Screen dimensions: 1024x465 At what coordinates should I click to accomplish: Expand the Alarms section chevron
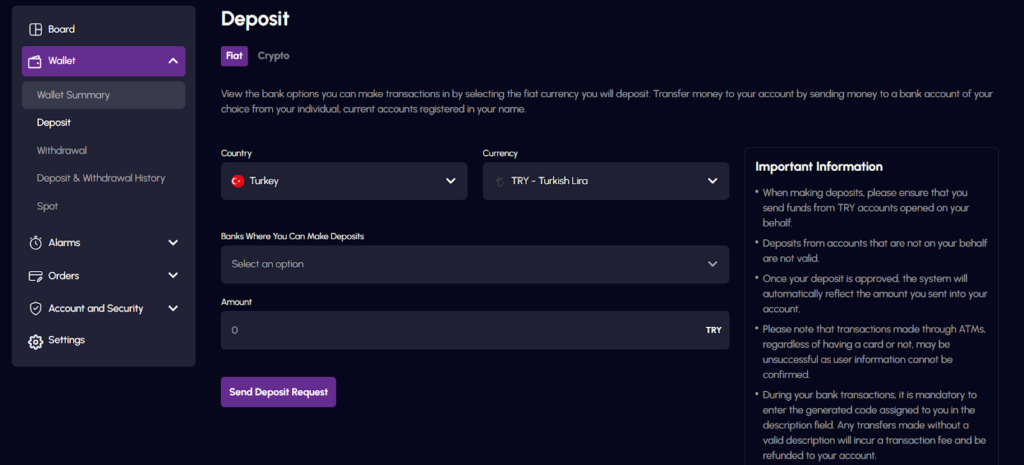[x=173, y=242]
